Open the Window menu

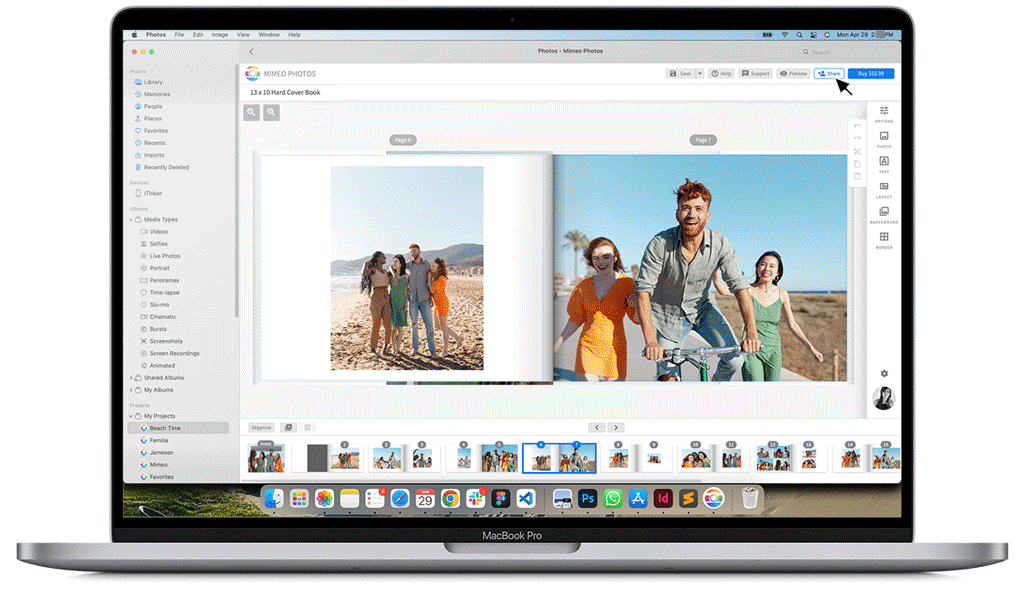[269, 35]
